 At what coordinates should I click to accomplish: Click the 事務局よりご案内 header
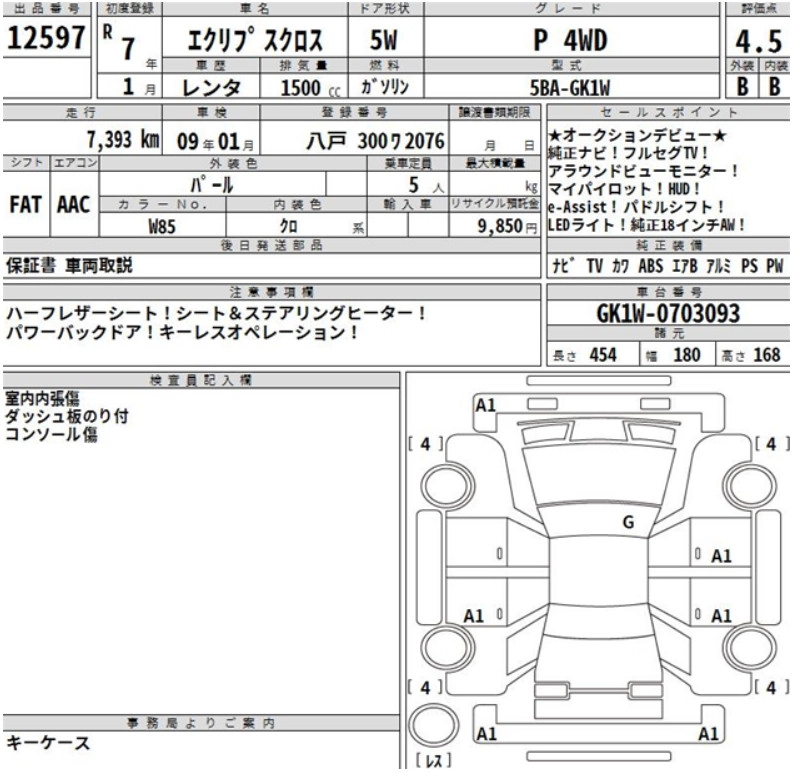click(201, 723)
